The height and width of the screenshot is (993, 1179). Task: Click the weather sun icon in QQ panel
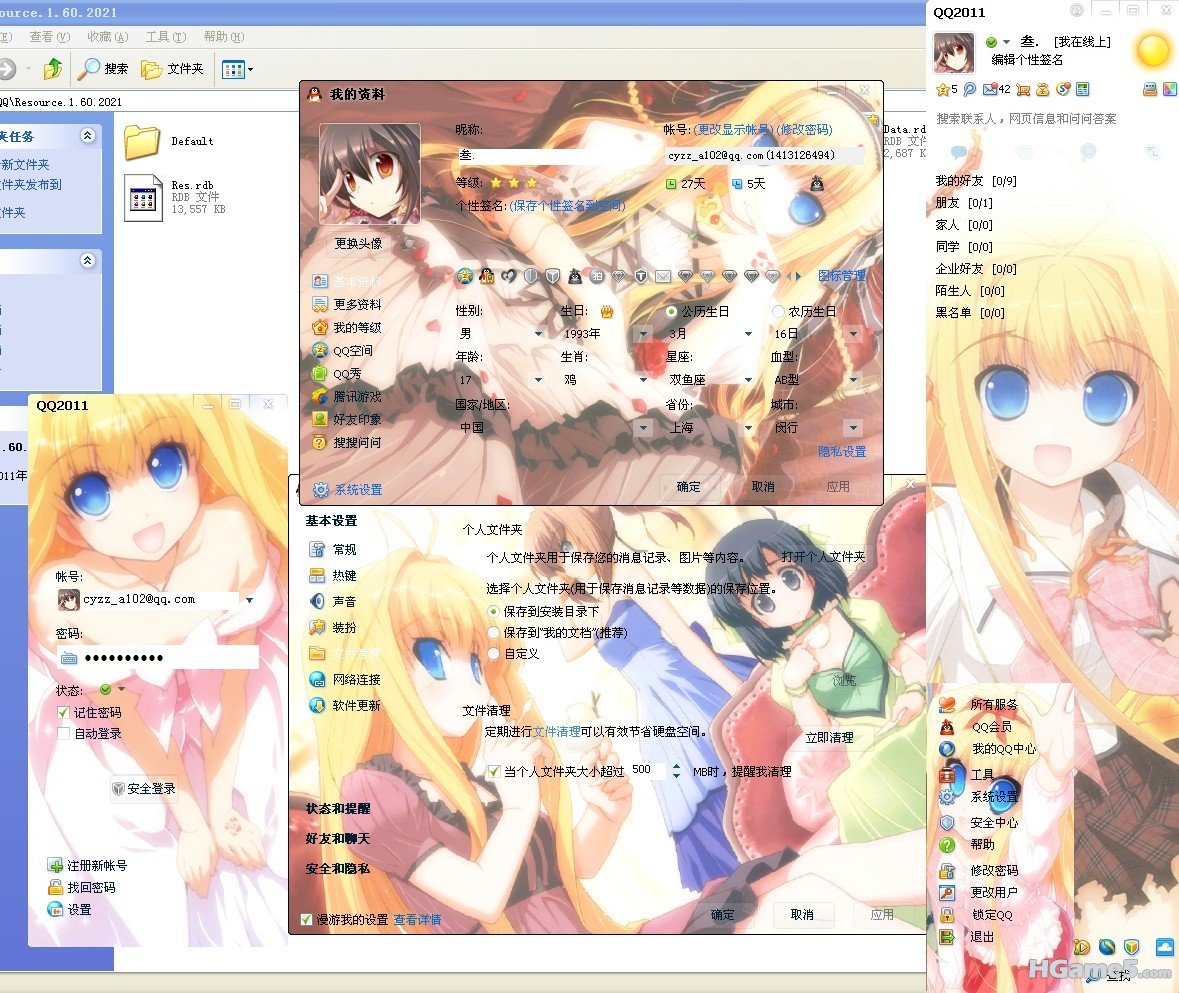[1151, 50]
